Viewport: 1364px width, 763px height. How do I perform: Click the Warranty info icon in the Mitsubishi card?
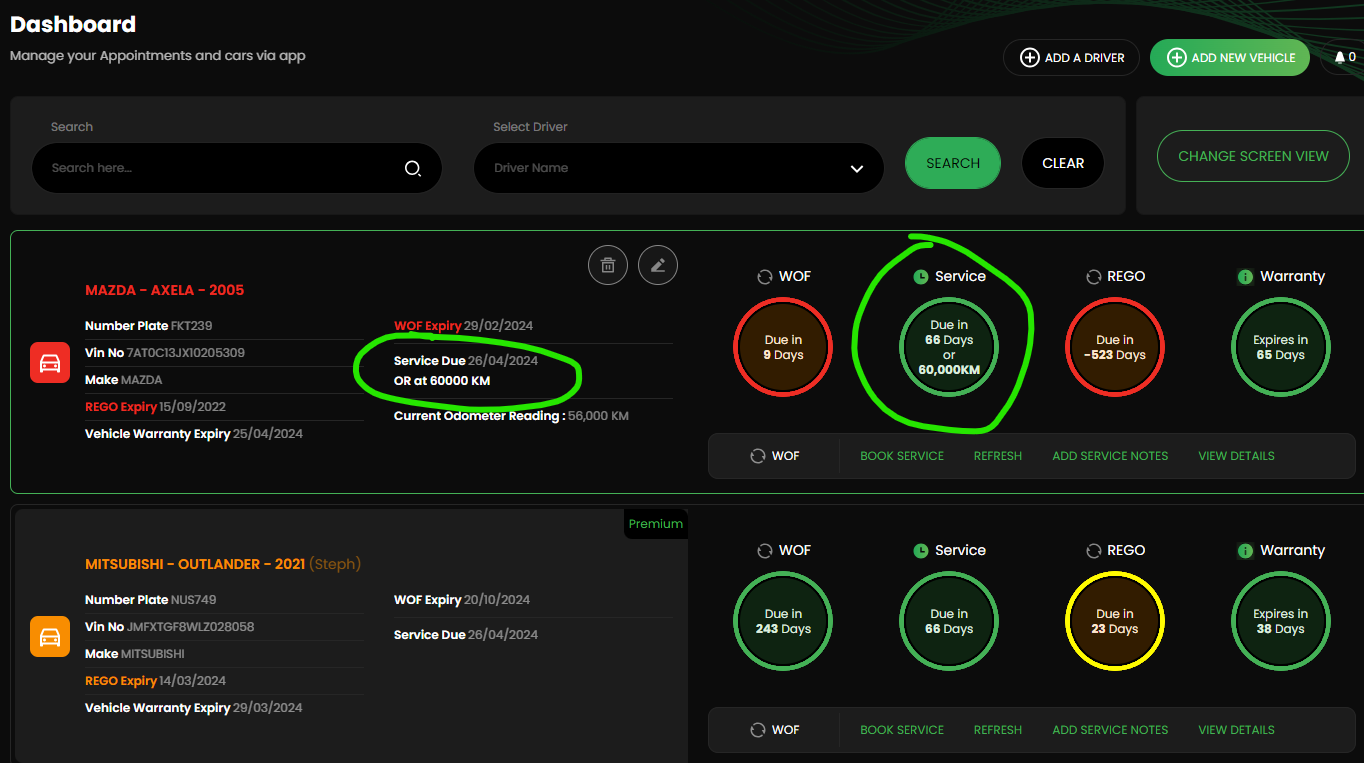[1245, 551]
